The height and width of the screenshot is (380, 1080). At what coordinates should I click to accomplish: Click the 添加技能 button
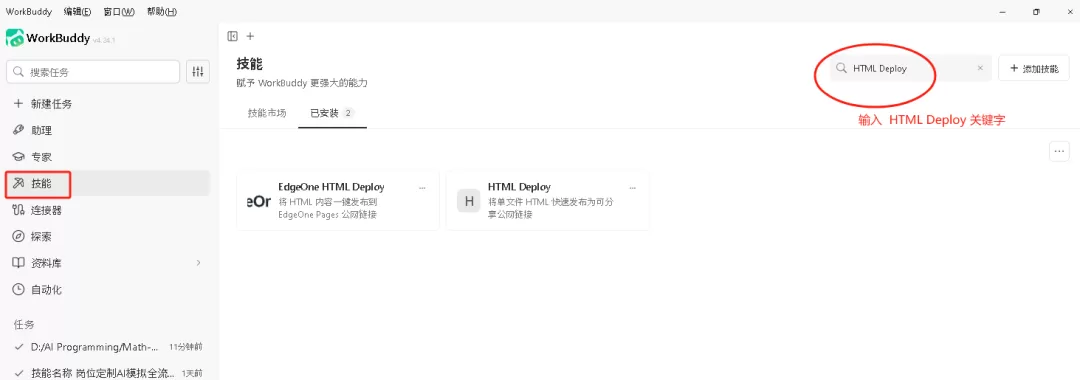[x=1034, y=68]
